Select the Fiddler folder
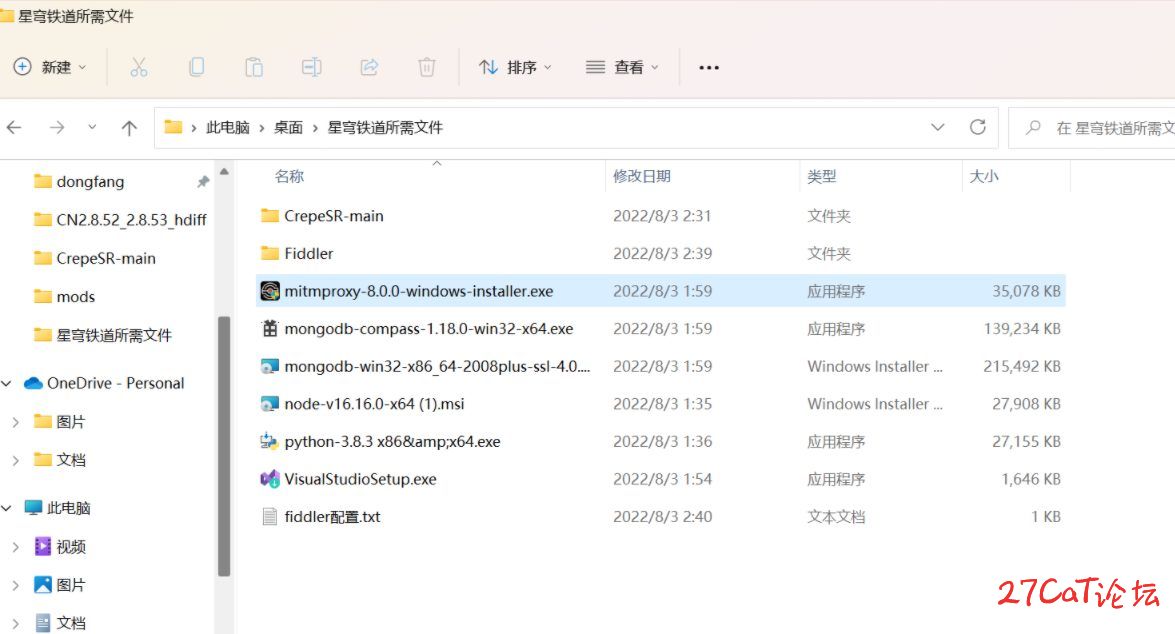This screenshot has width=1175, height=634. coord(660,253)
